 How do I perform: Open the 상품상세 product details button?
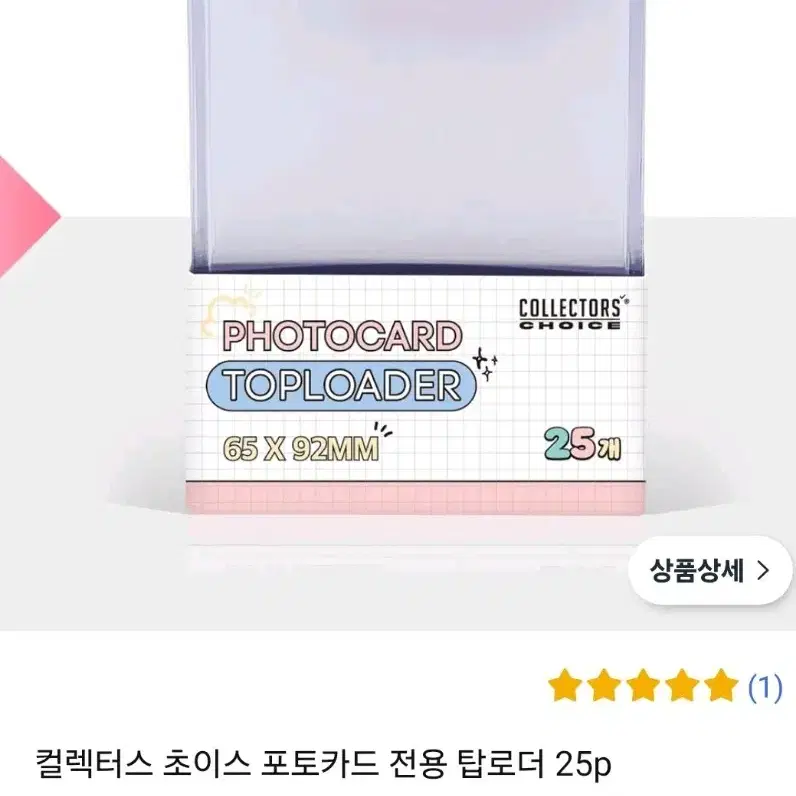coord(710,571)
